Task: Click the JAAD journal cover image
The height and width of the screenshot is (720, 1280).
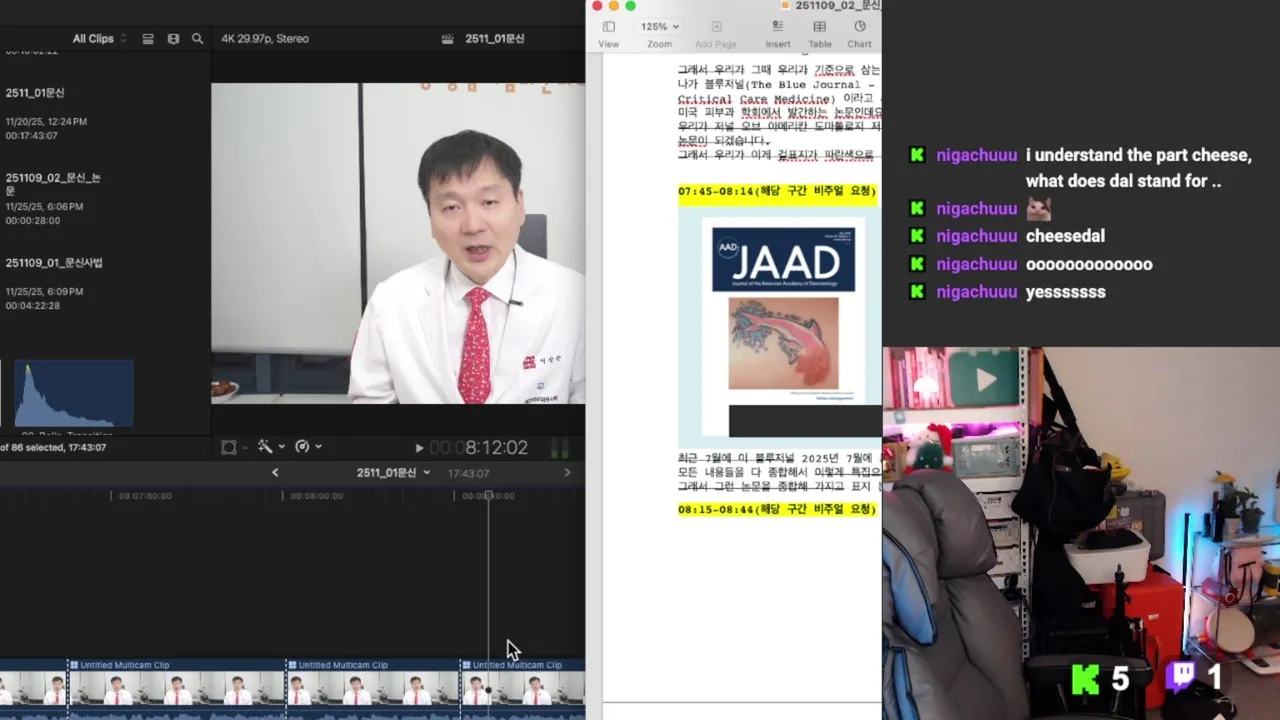Action: [784, 311]
